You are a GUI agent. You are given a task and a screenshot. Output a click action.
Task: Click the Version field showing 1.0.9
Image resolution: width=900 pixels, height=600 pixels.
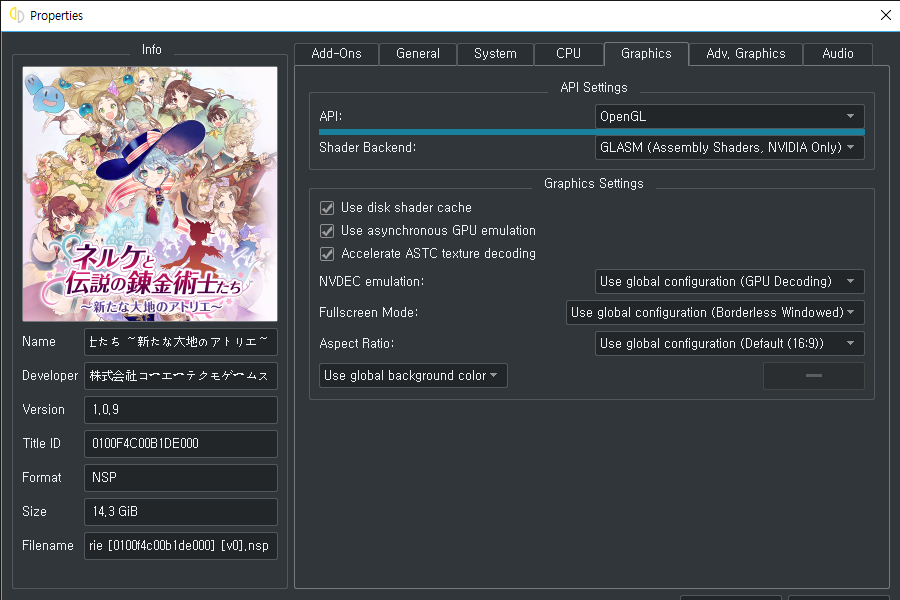[181, 410]
